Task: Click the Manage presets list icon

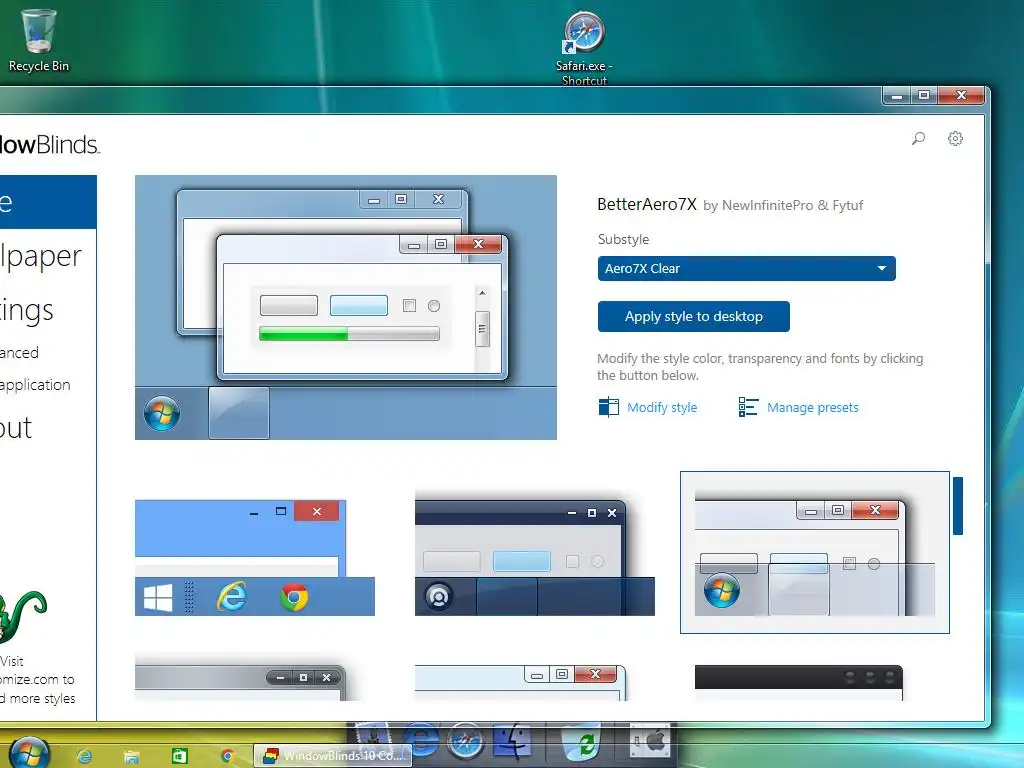Action: coord(748,407)
